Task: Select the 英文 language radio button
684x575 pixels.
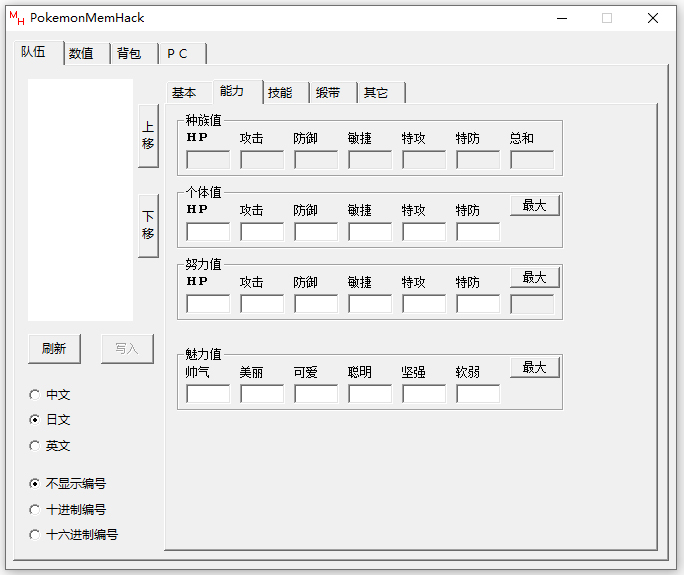Action: click(49, 446)
